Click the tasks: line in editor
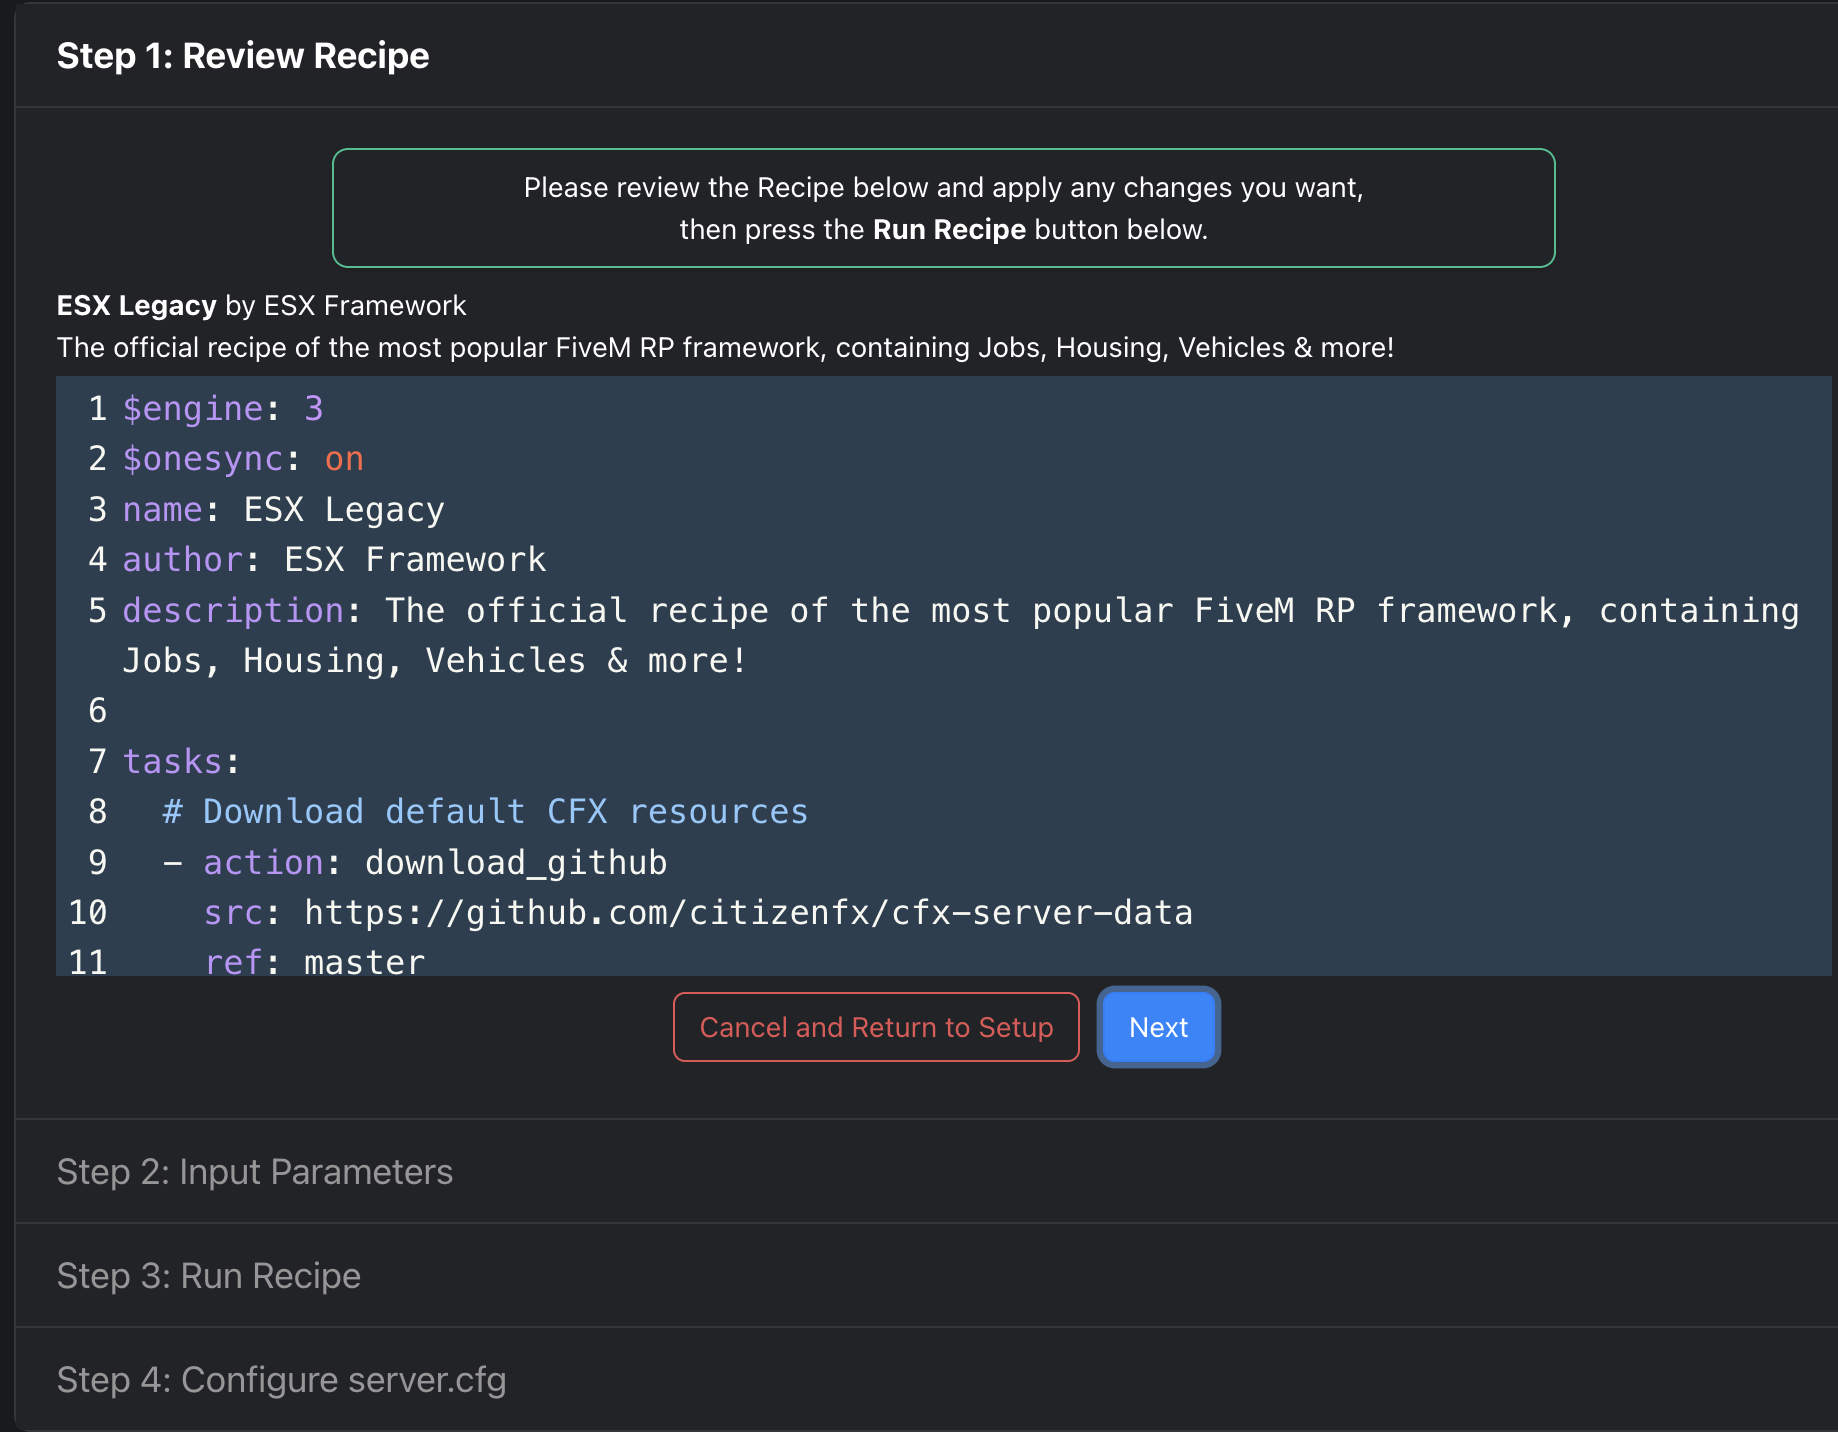 181,761
